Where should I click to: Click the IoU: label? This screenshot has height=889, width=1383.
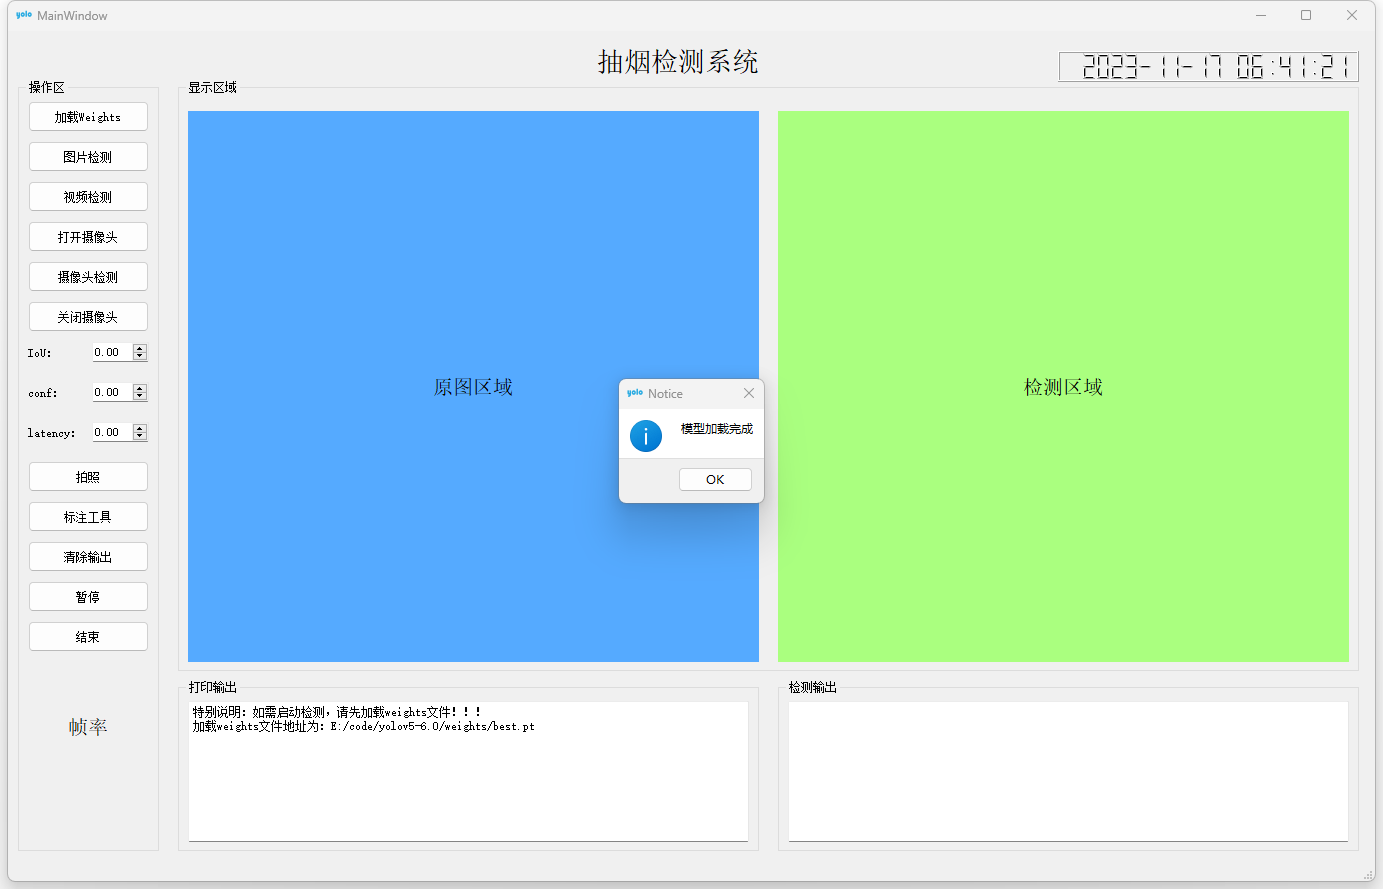click(39, 353)
